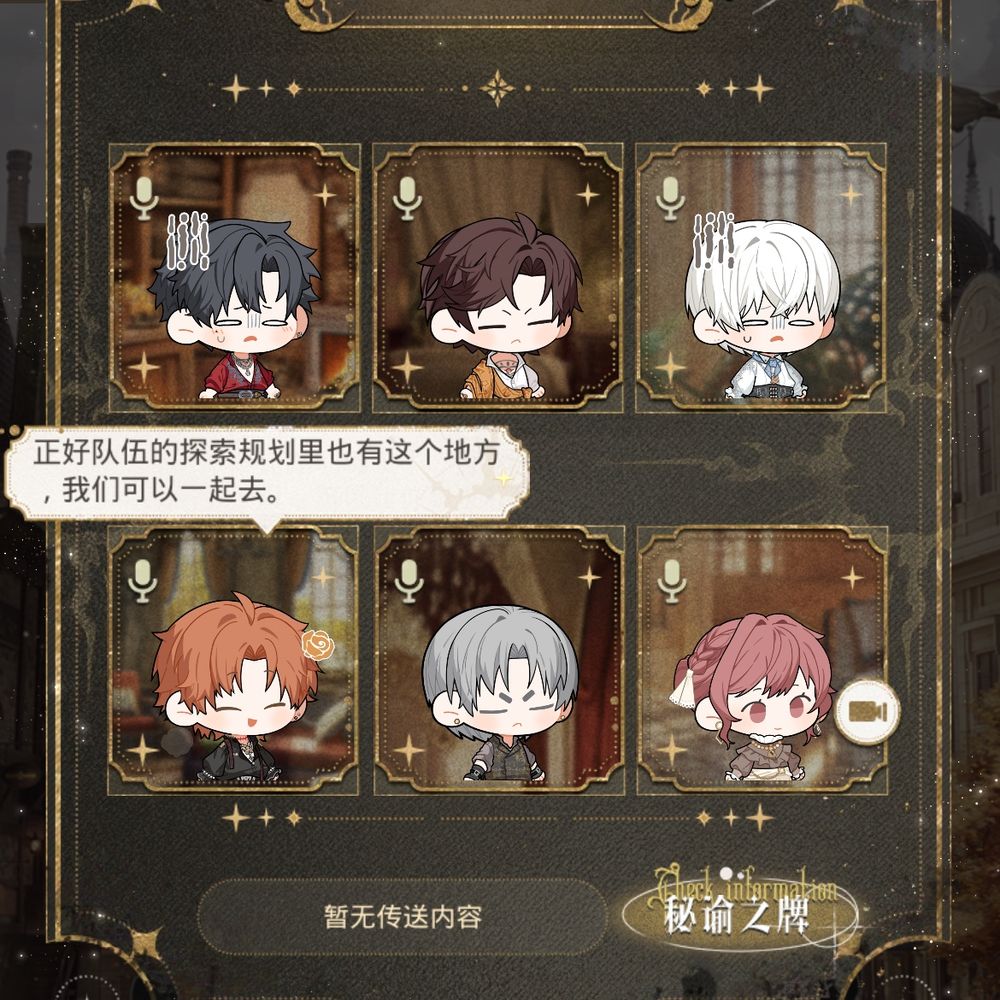Open the video camera icon
1000x1000 pixels.
867,712
